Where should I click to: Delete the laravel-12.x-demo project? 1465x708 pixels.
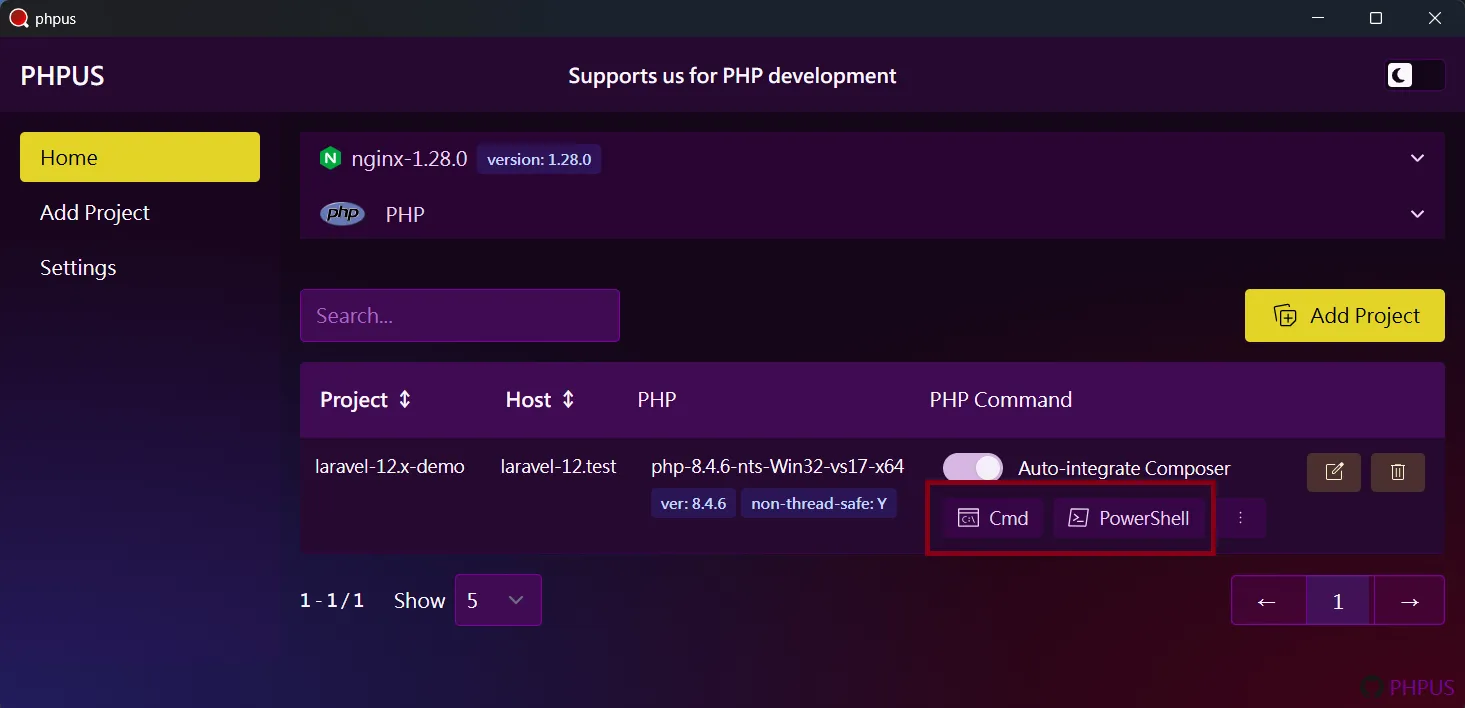coord(1398,472)
